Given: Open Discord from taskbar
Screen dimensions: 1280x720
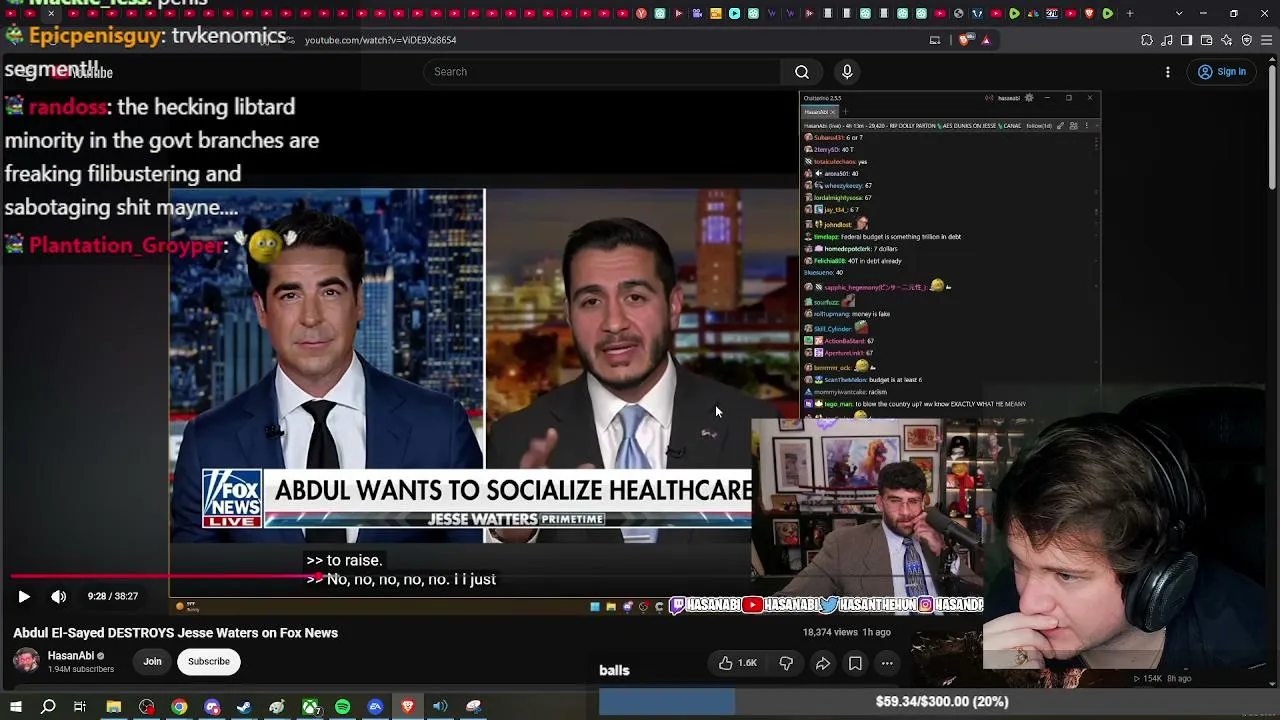Looking at the screenshot, I should point(212,707).
